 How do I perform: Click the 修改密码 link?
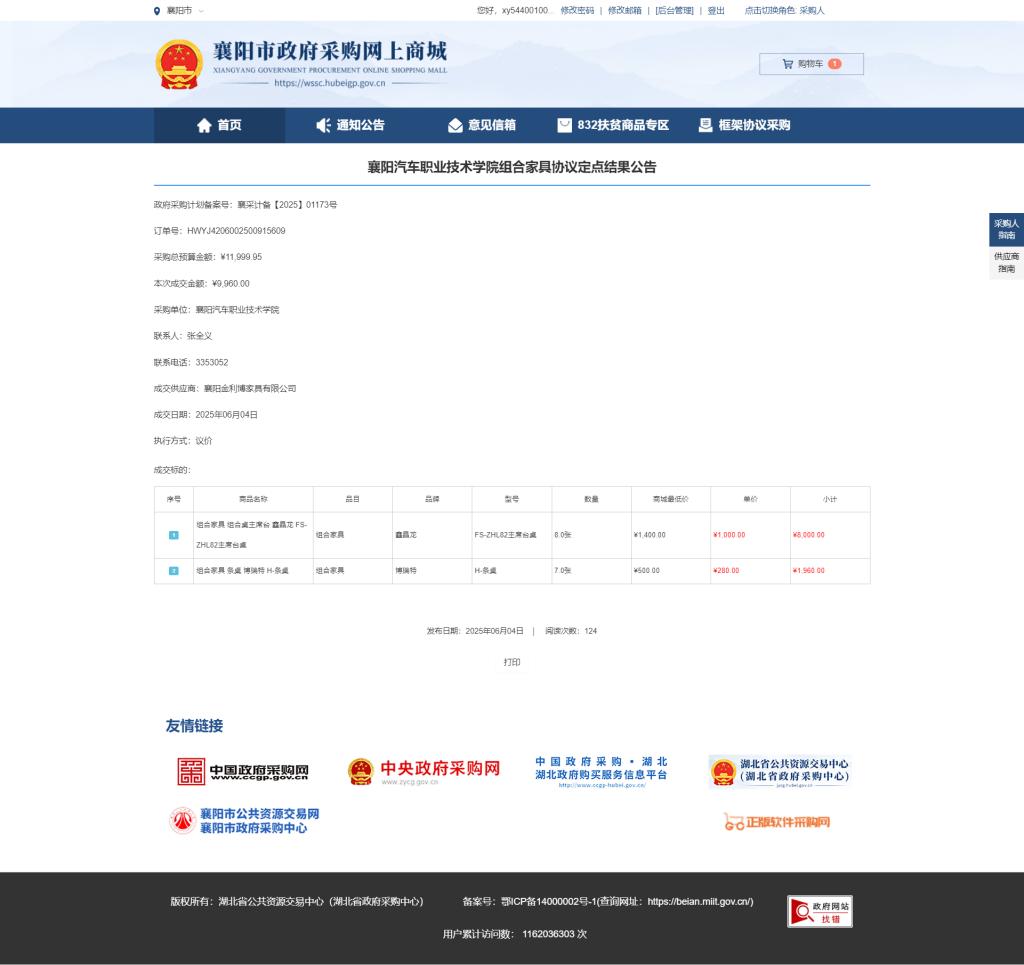tap(577, 11)
